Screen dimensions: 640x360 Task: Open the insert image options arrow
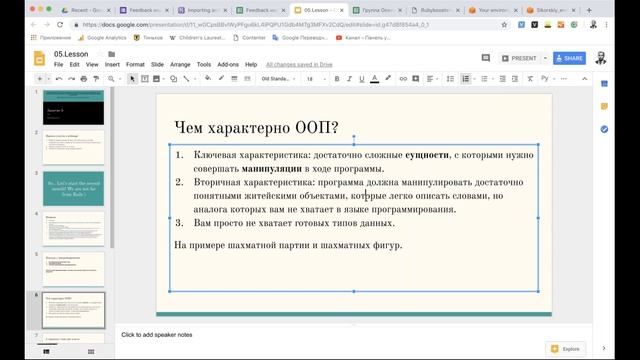tap(164, 79)
